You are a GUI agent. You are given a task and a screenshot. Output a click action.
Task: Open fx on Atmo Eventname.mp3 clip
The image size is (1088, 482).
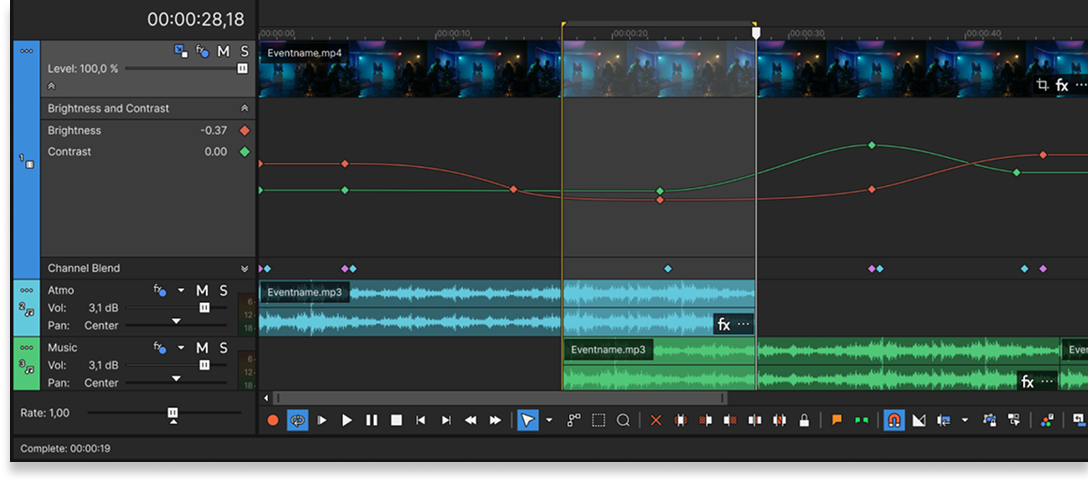coord(724,324)
